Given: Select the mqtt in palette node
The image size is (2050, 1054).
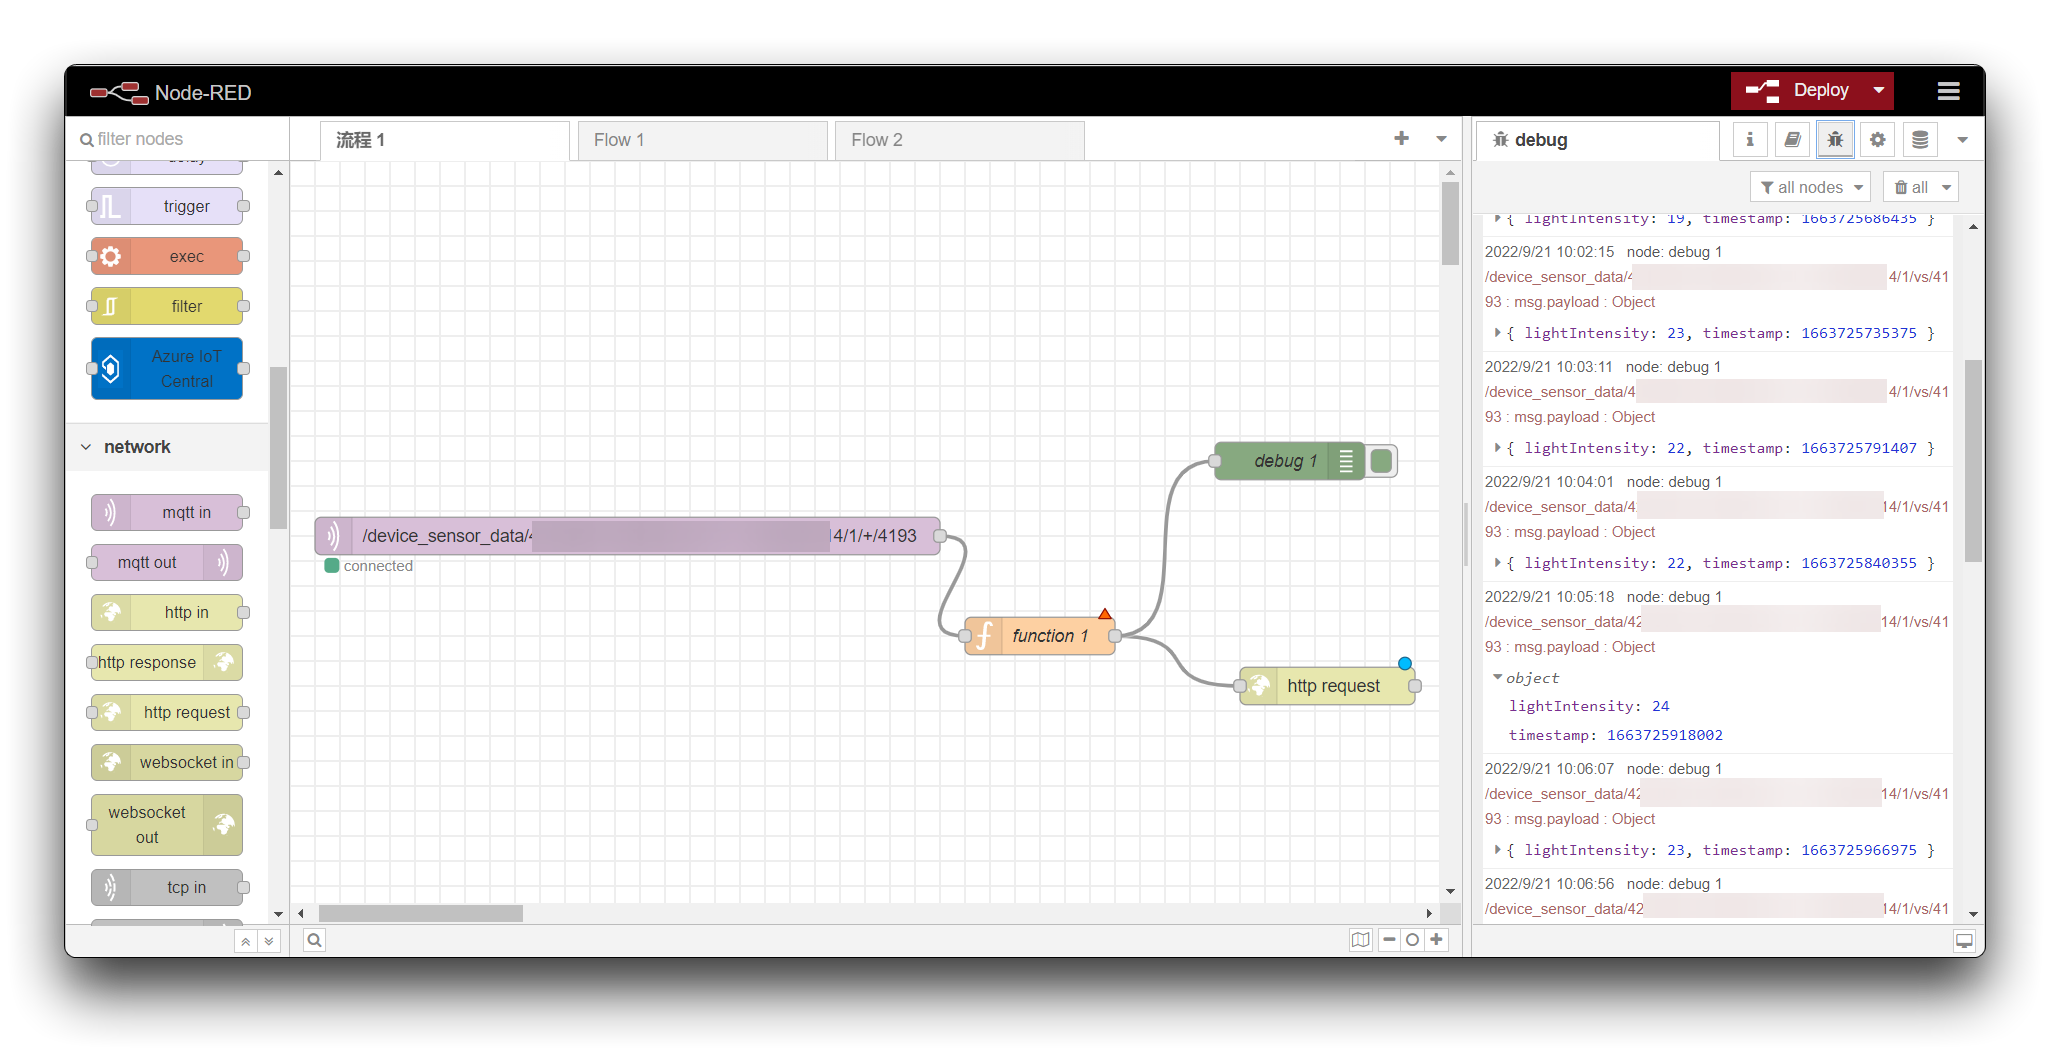Looking at the screenshot, I should pos(167,512).
